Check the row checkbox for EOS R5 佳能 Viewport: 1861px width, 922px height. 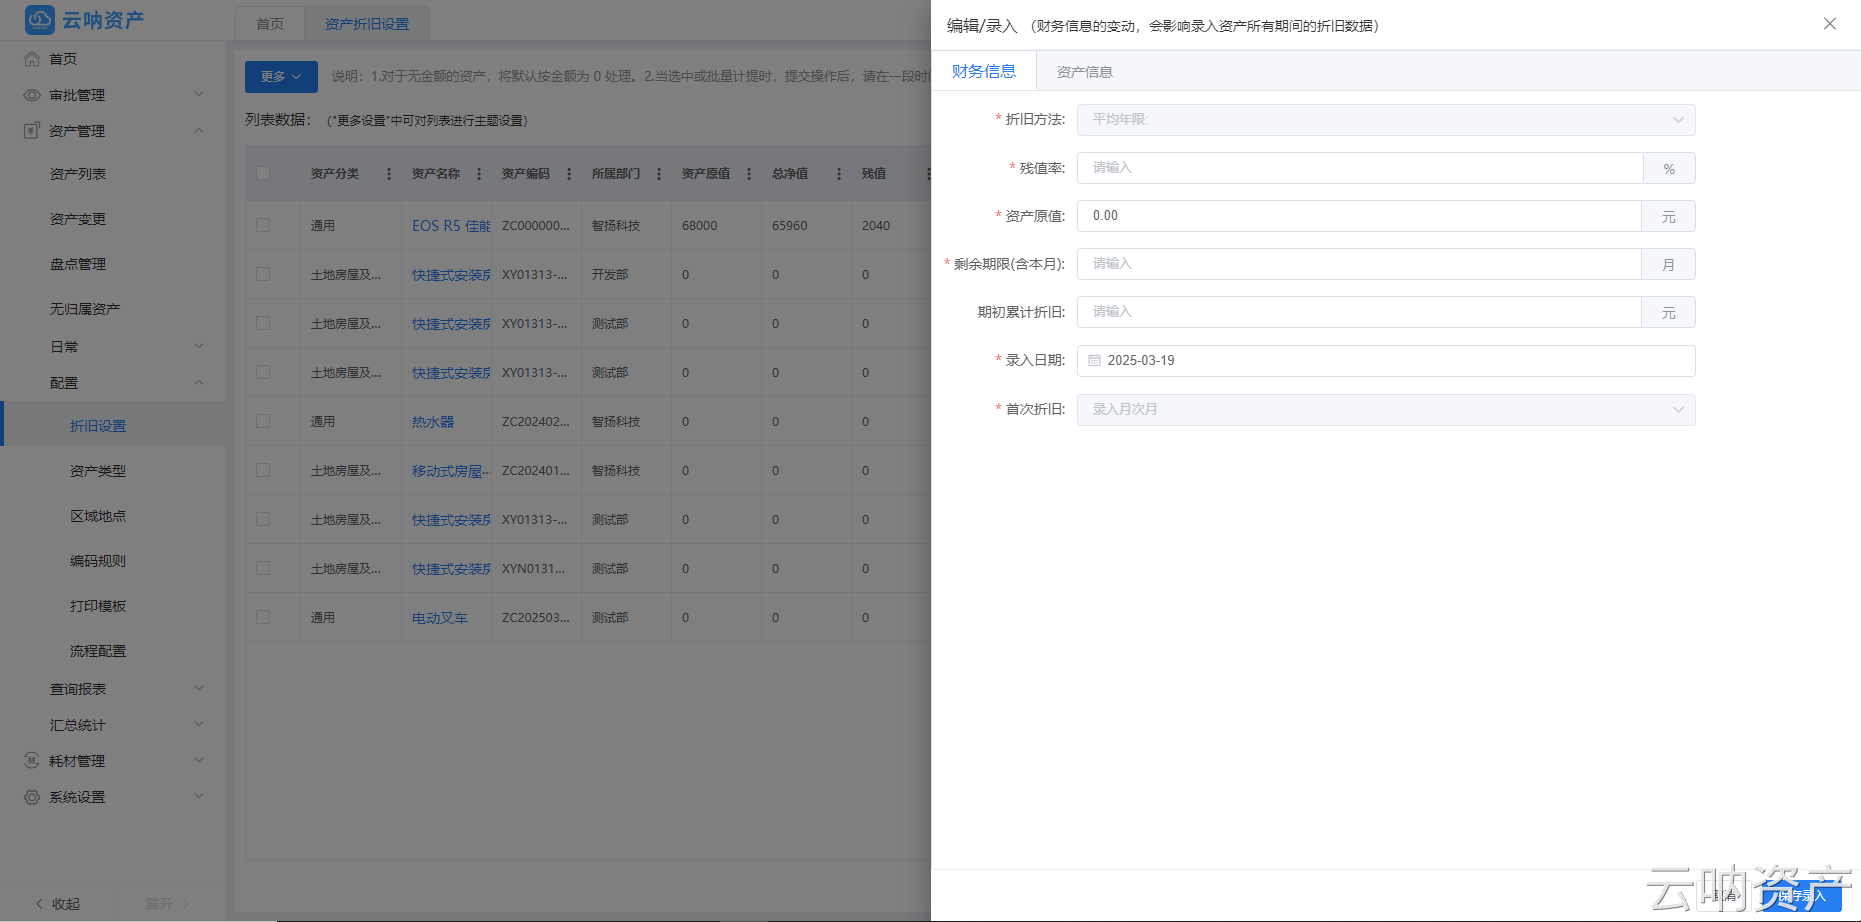pyautogui.click(x=263, y=225)
